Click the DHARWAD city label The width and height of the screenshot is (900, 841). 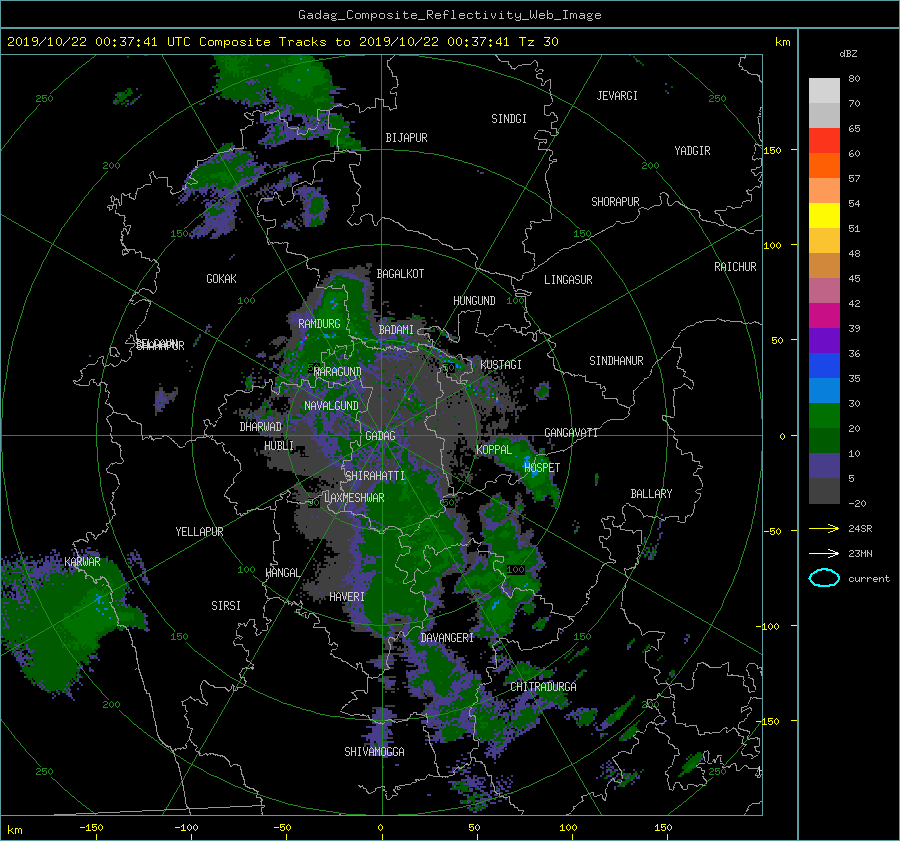261,427
